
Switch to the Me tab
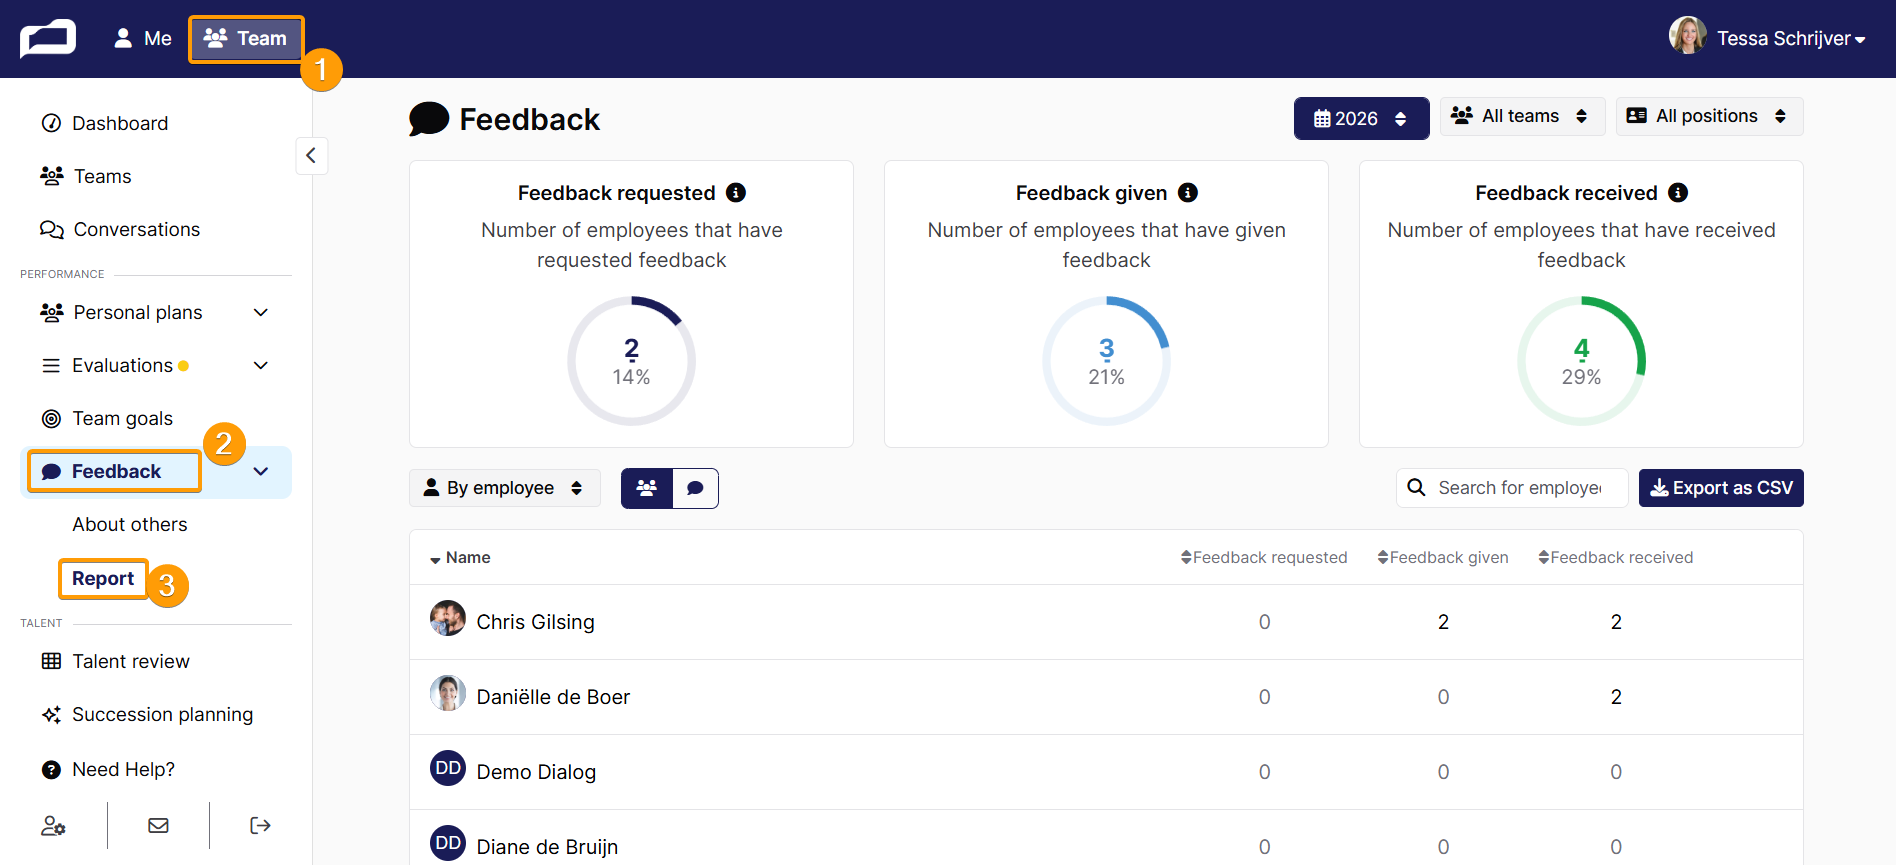point(142,39)
